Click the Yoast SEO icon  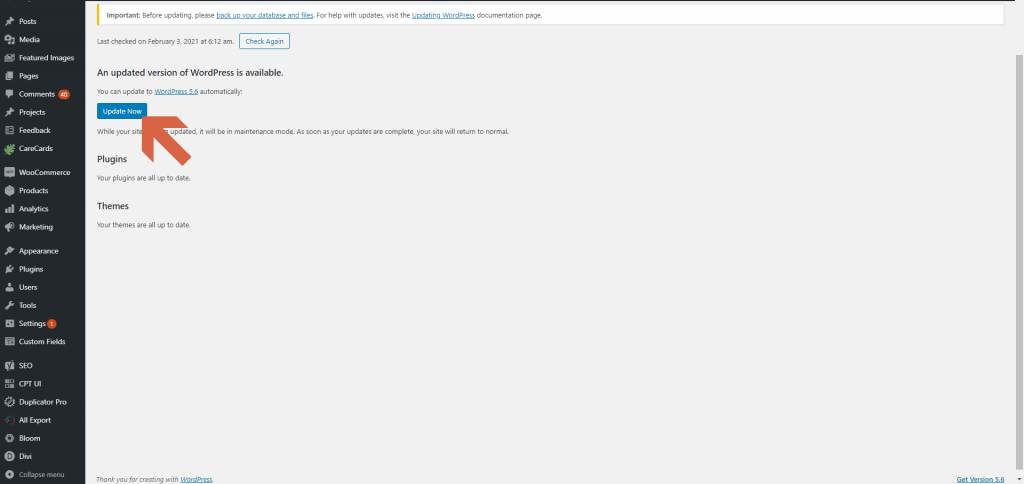point(9,366)
